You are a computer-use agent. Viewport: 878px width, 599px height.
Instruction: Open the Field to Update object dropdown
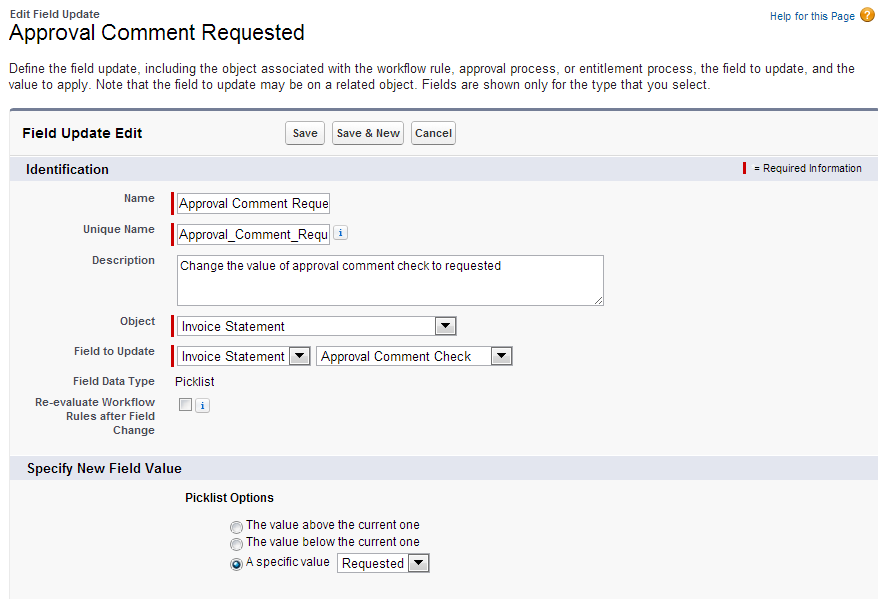click(x=297, y=355)
